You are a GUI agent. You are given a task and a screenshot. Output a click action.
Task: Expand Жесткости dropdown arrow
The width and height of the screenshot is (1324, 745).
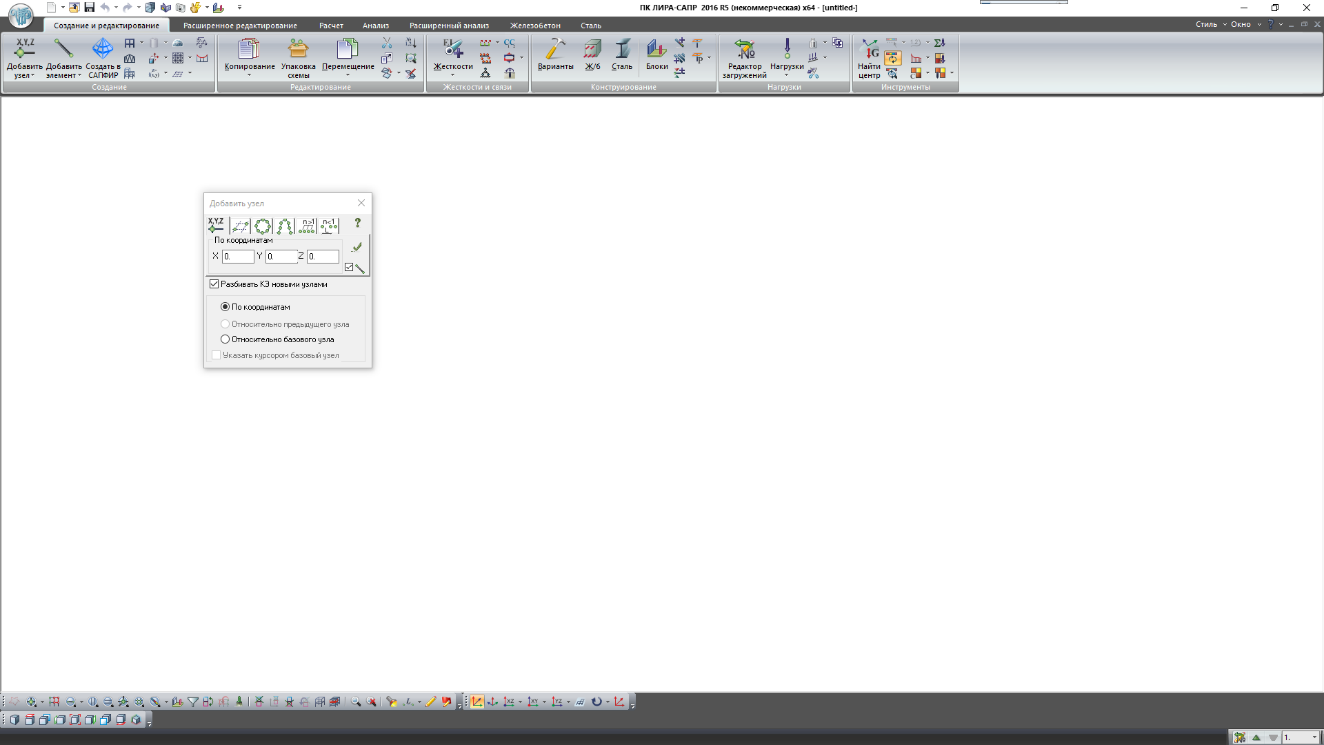tap(452, 75)
